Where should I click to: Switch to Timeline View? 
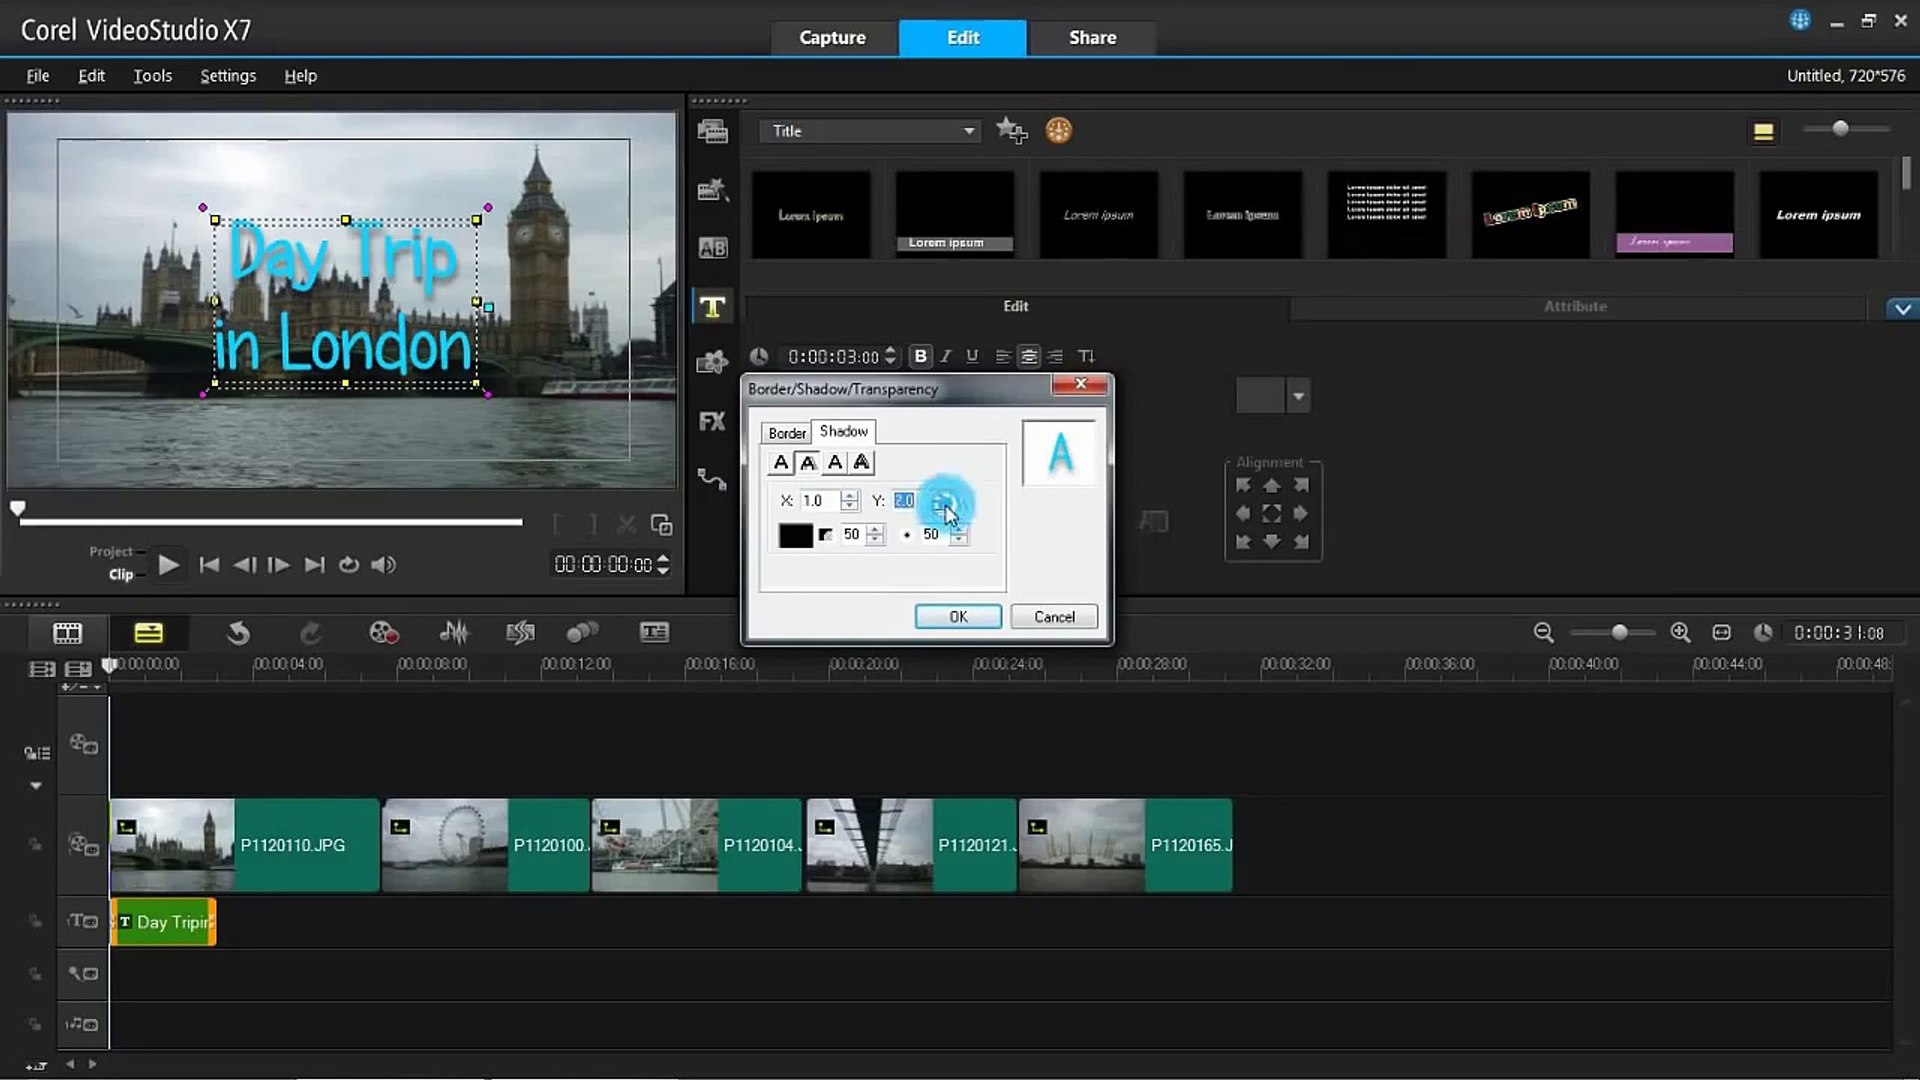click(148, 633)
